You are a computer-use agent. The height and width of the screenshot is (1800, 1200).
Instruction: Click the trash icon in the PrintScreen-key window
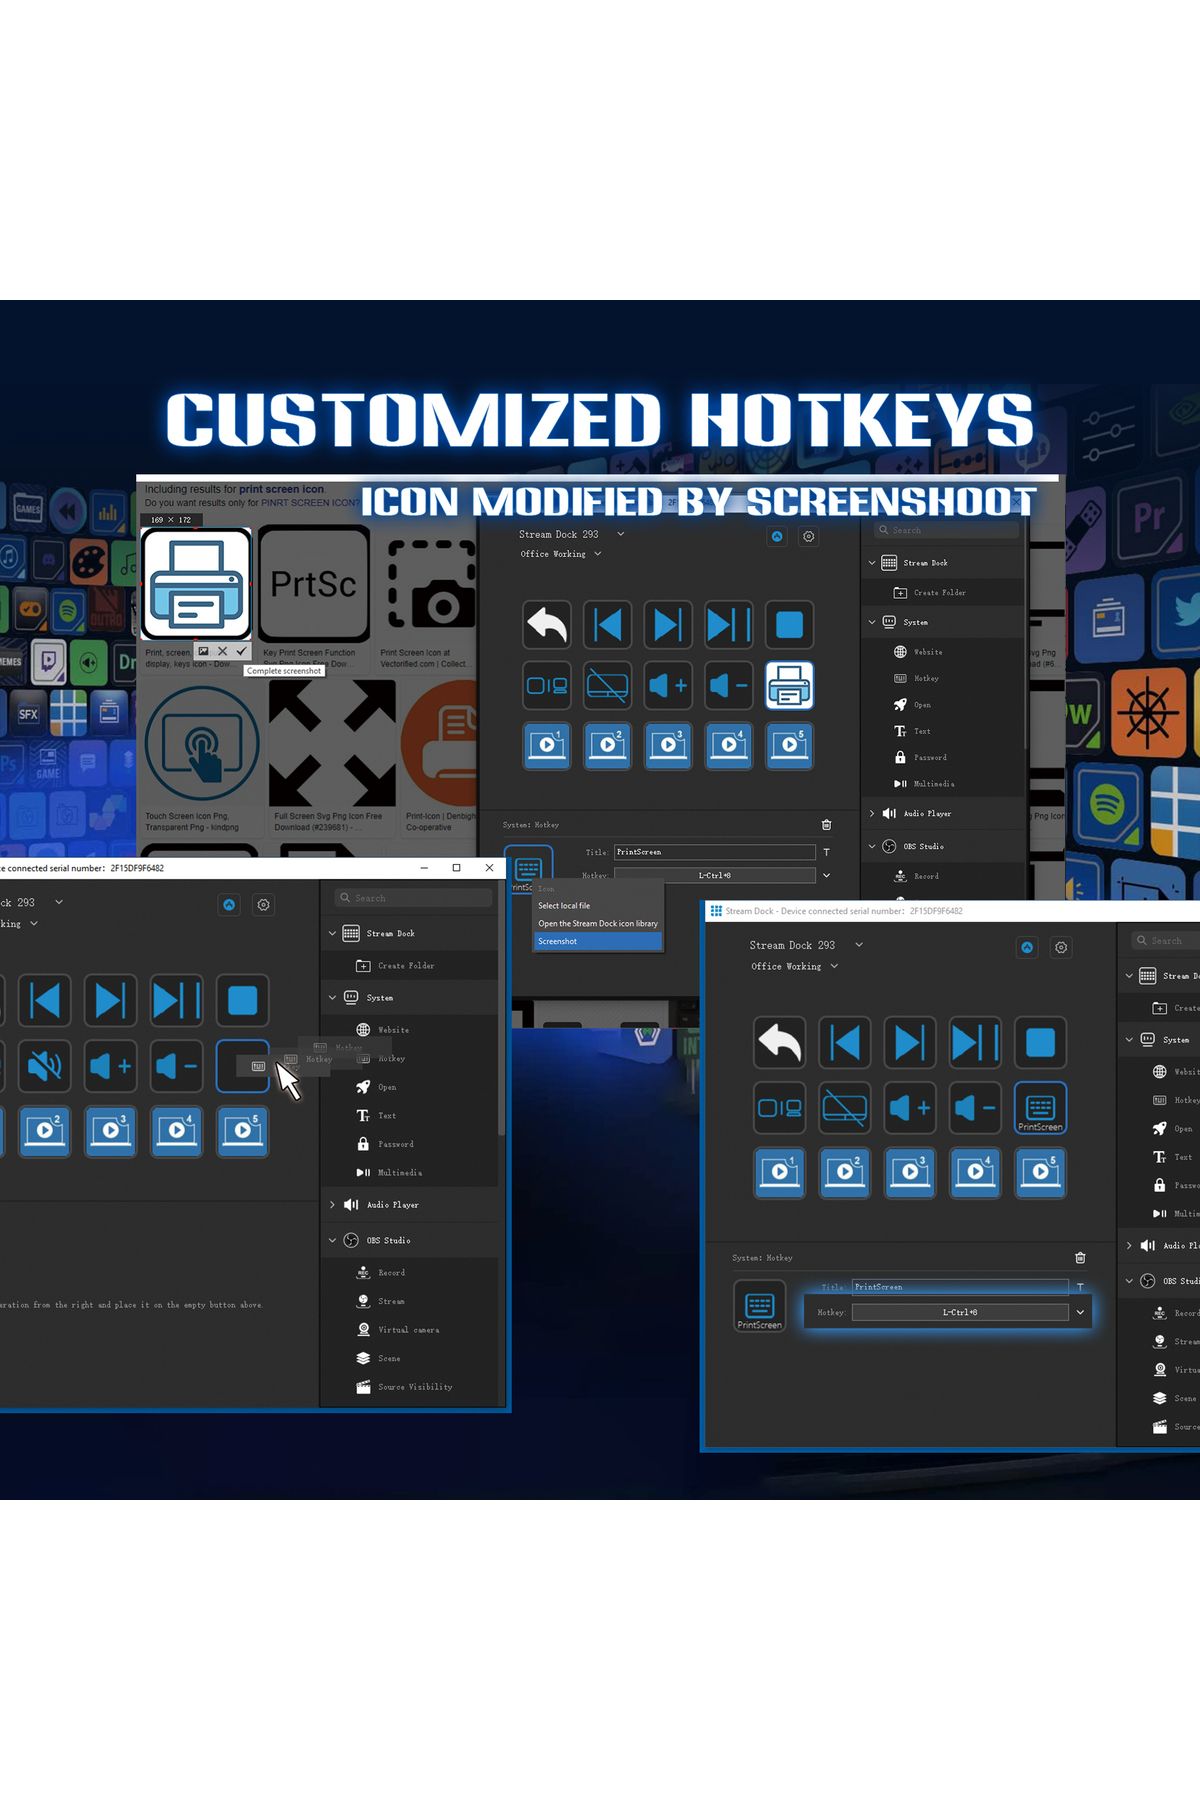pos(1080,1258)
